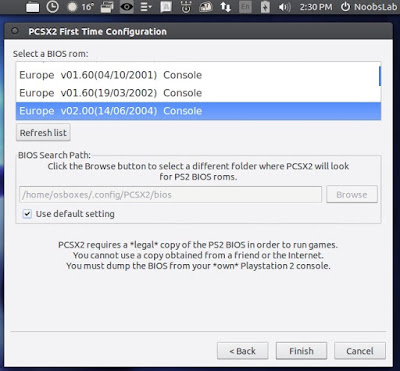The width and height of the screenshot is (400, 371).
Task: Select Europe v01.60(19/03/2002) Console BIOS
Action: pos(197,93)
